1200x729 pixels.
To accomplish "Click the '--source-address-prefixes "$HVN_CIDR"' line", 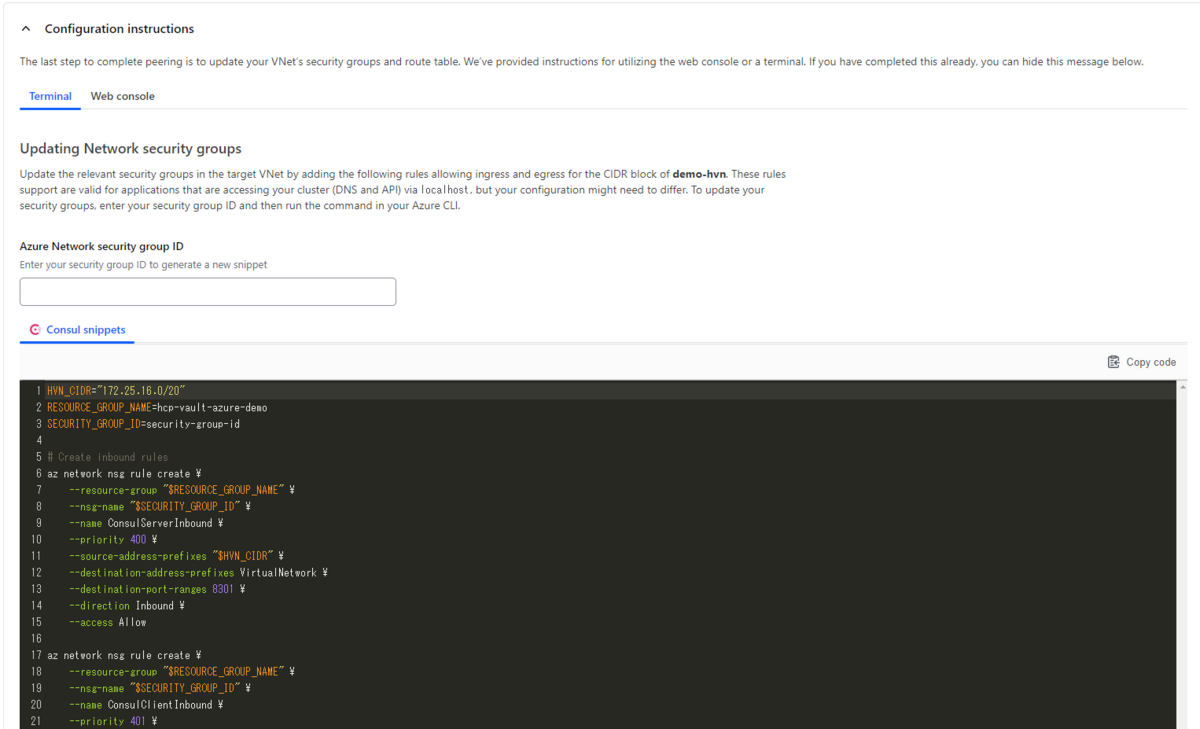I will pyautogui.click(x=177, y=556).
